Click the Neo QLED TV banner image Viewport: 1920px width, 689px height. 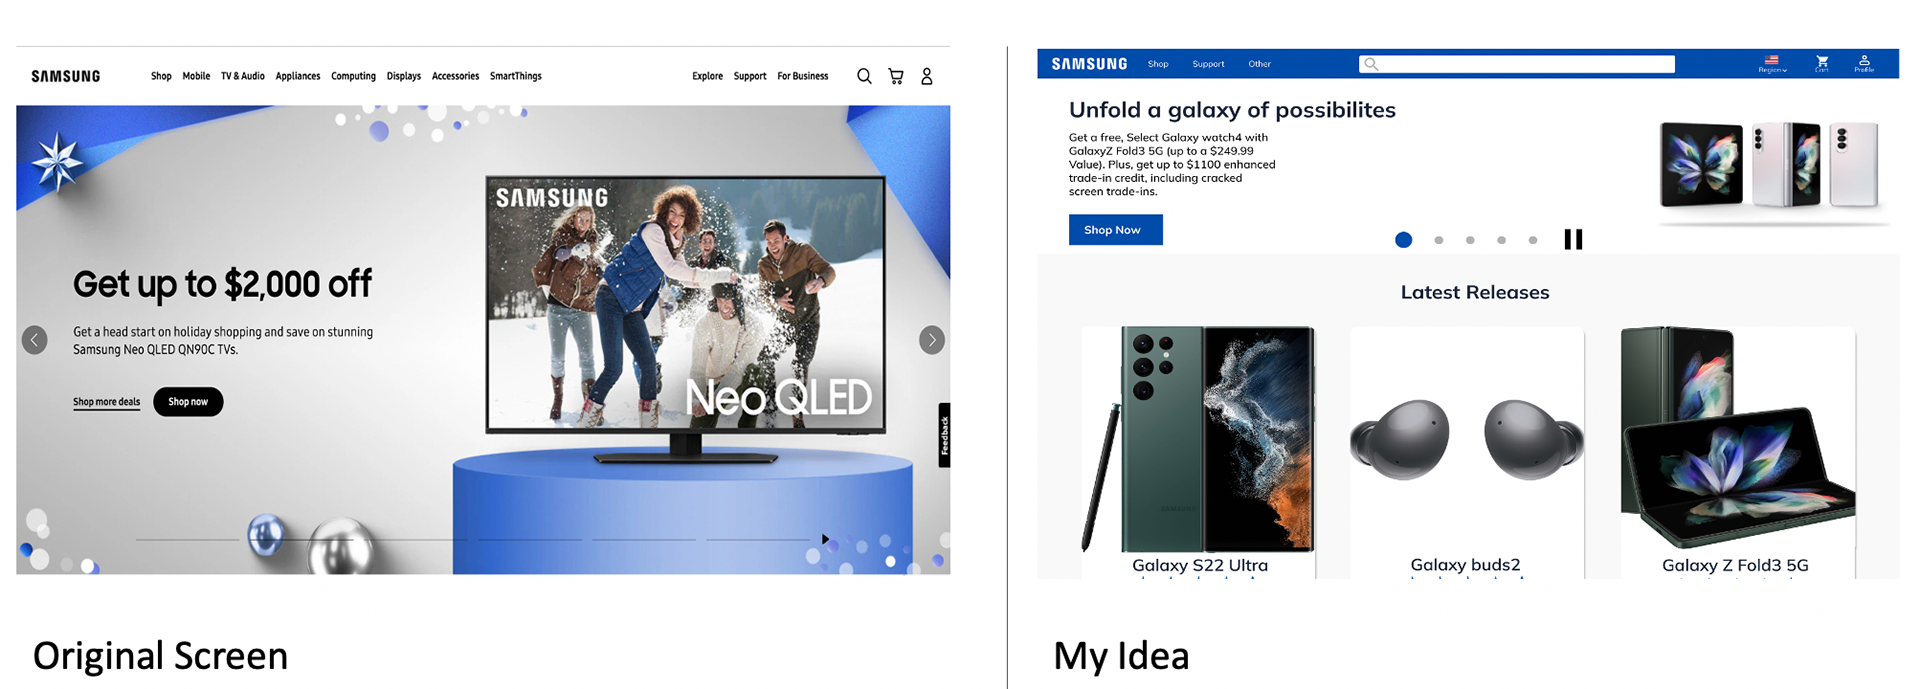tap(686, 320)
